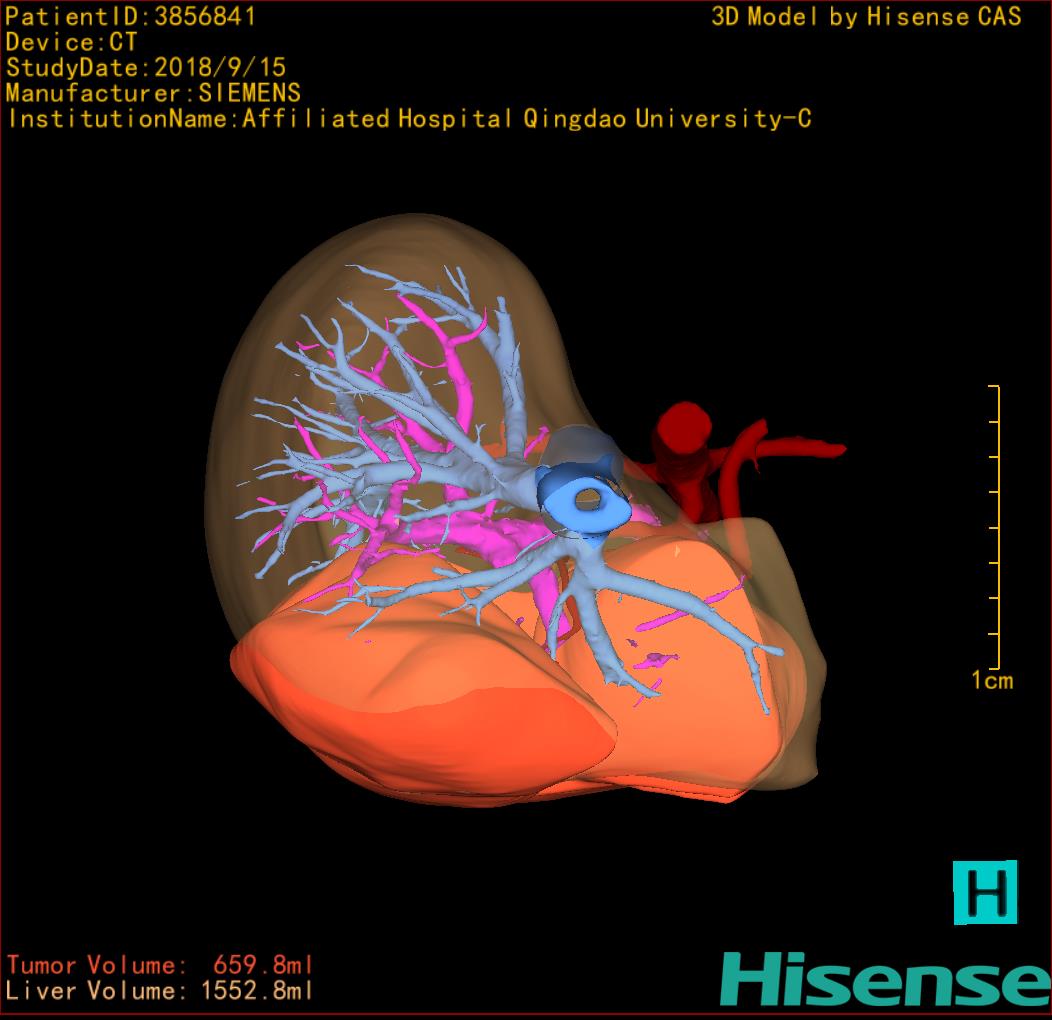
Task: Select the Manufacturer:SIEMENS label
Action: point(153,93)
